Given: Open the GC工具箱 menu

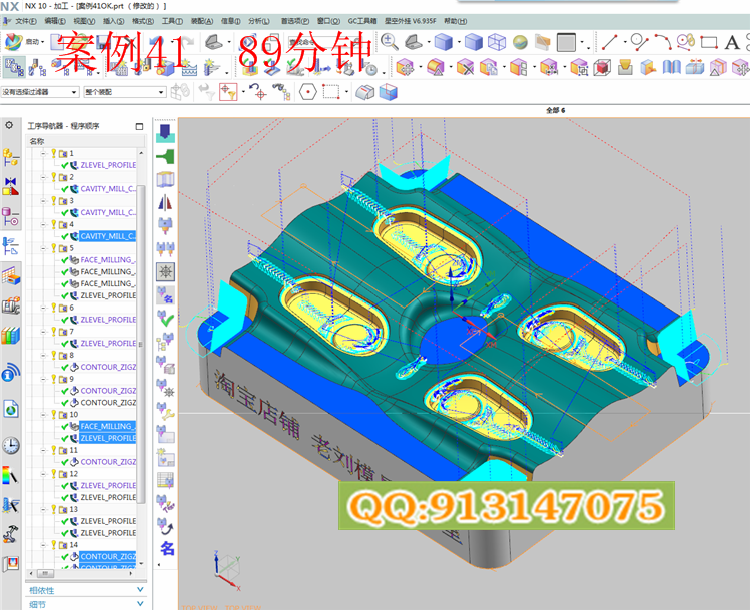Looking at the screenshot, I should click(362, 21).
